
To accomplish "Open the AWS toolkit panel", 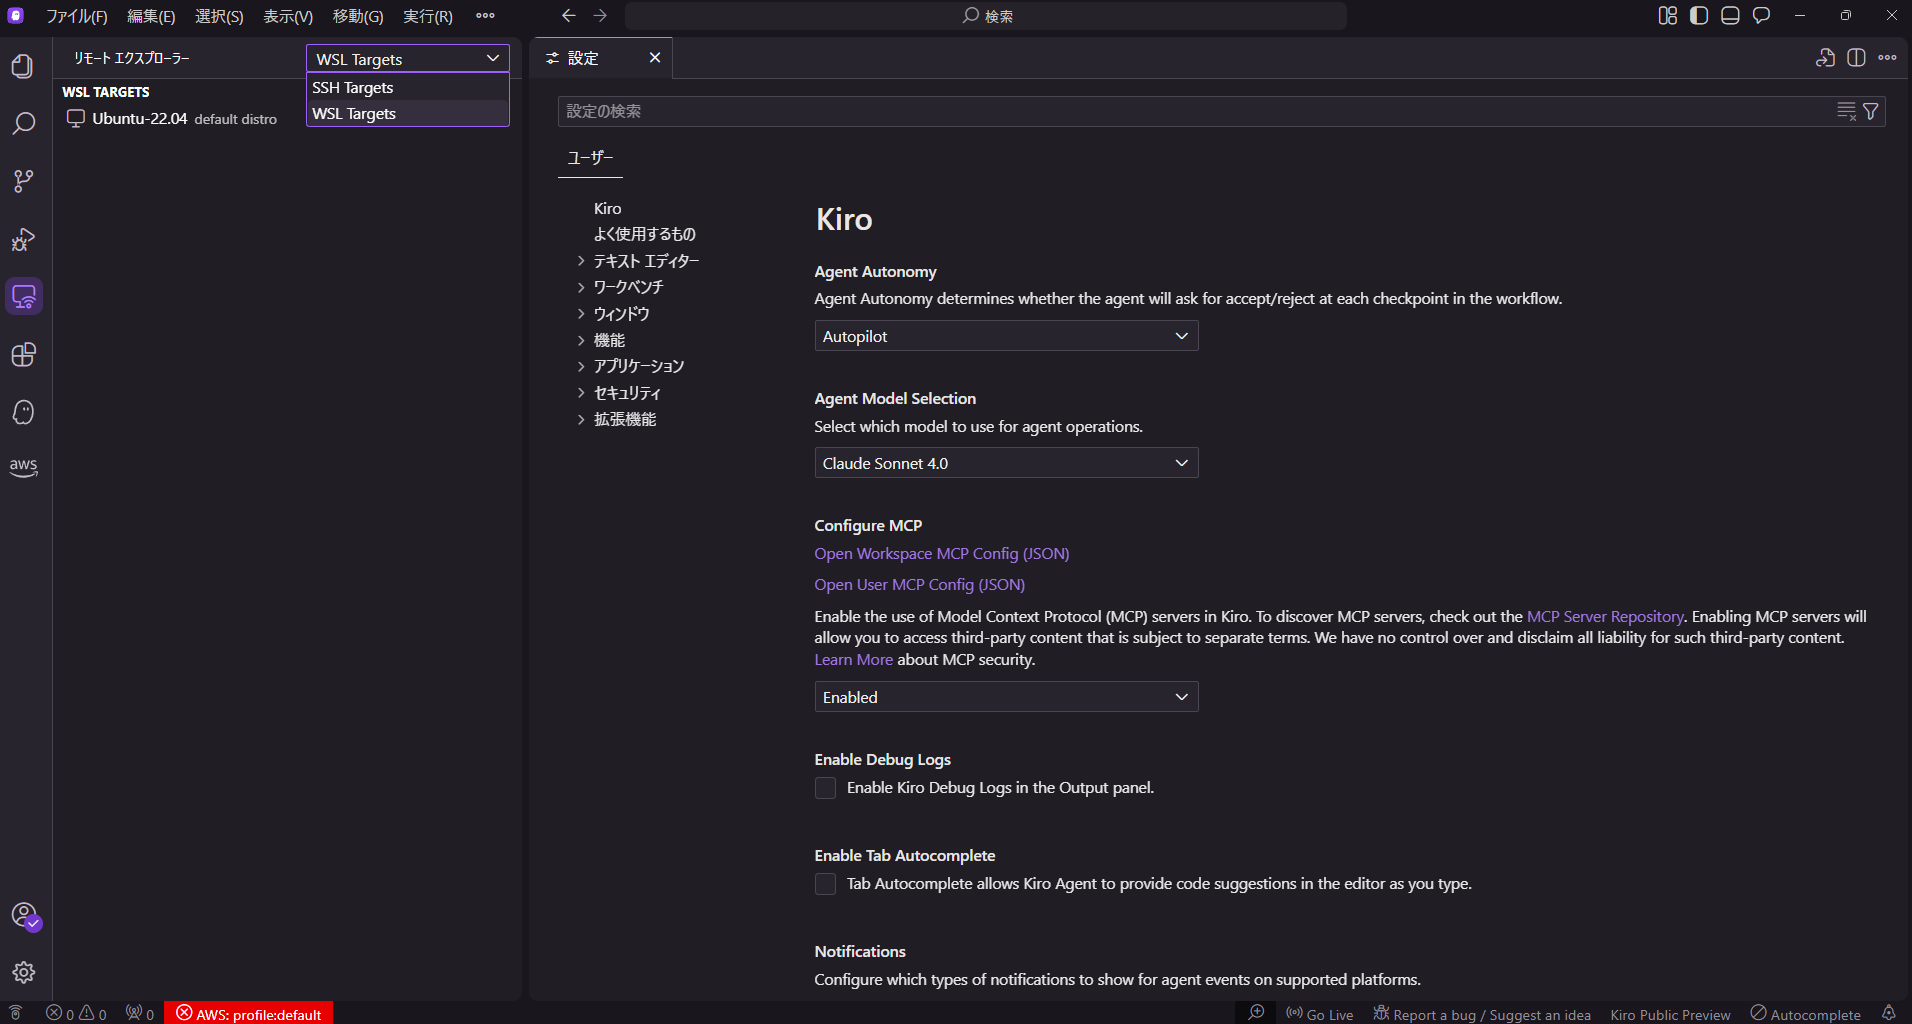I will (23, 467).
